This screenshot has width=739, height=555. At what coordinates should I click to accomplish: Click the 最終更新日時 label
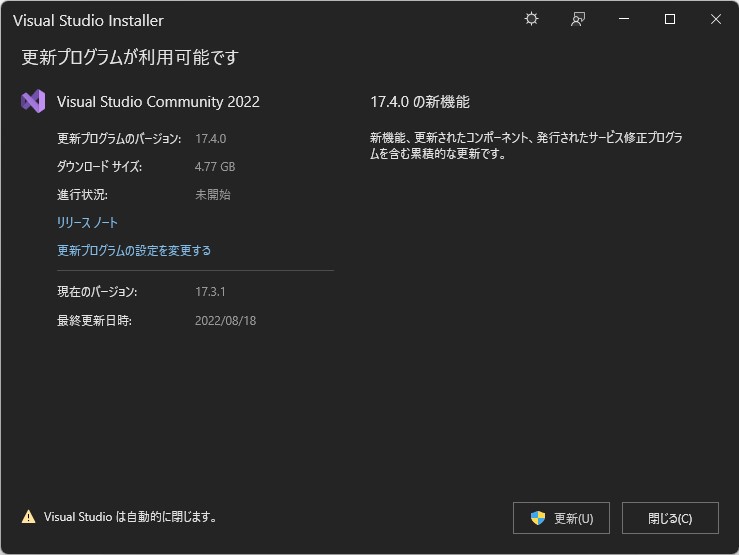pyautogui.click(x=94, y=320)
